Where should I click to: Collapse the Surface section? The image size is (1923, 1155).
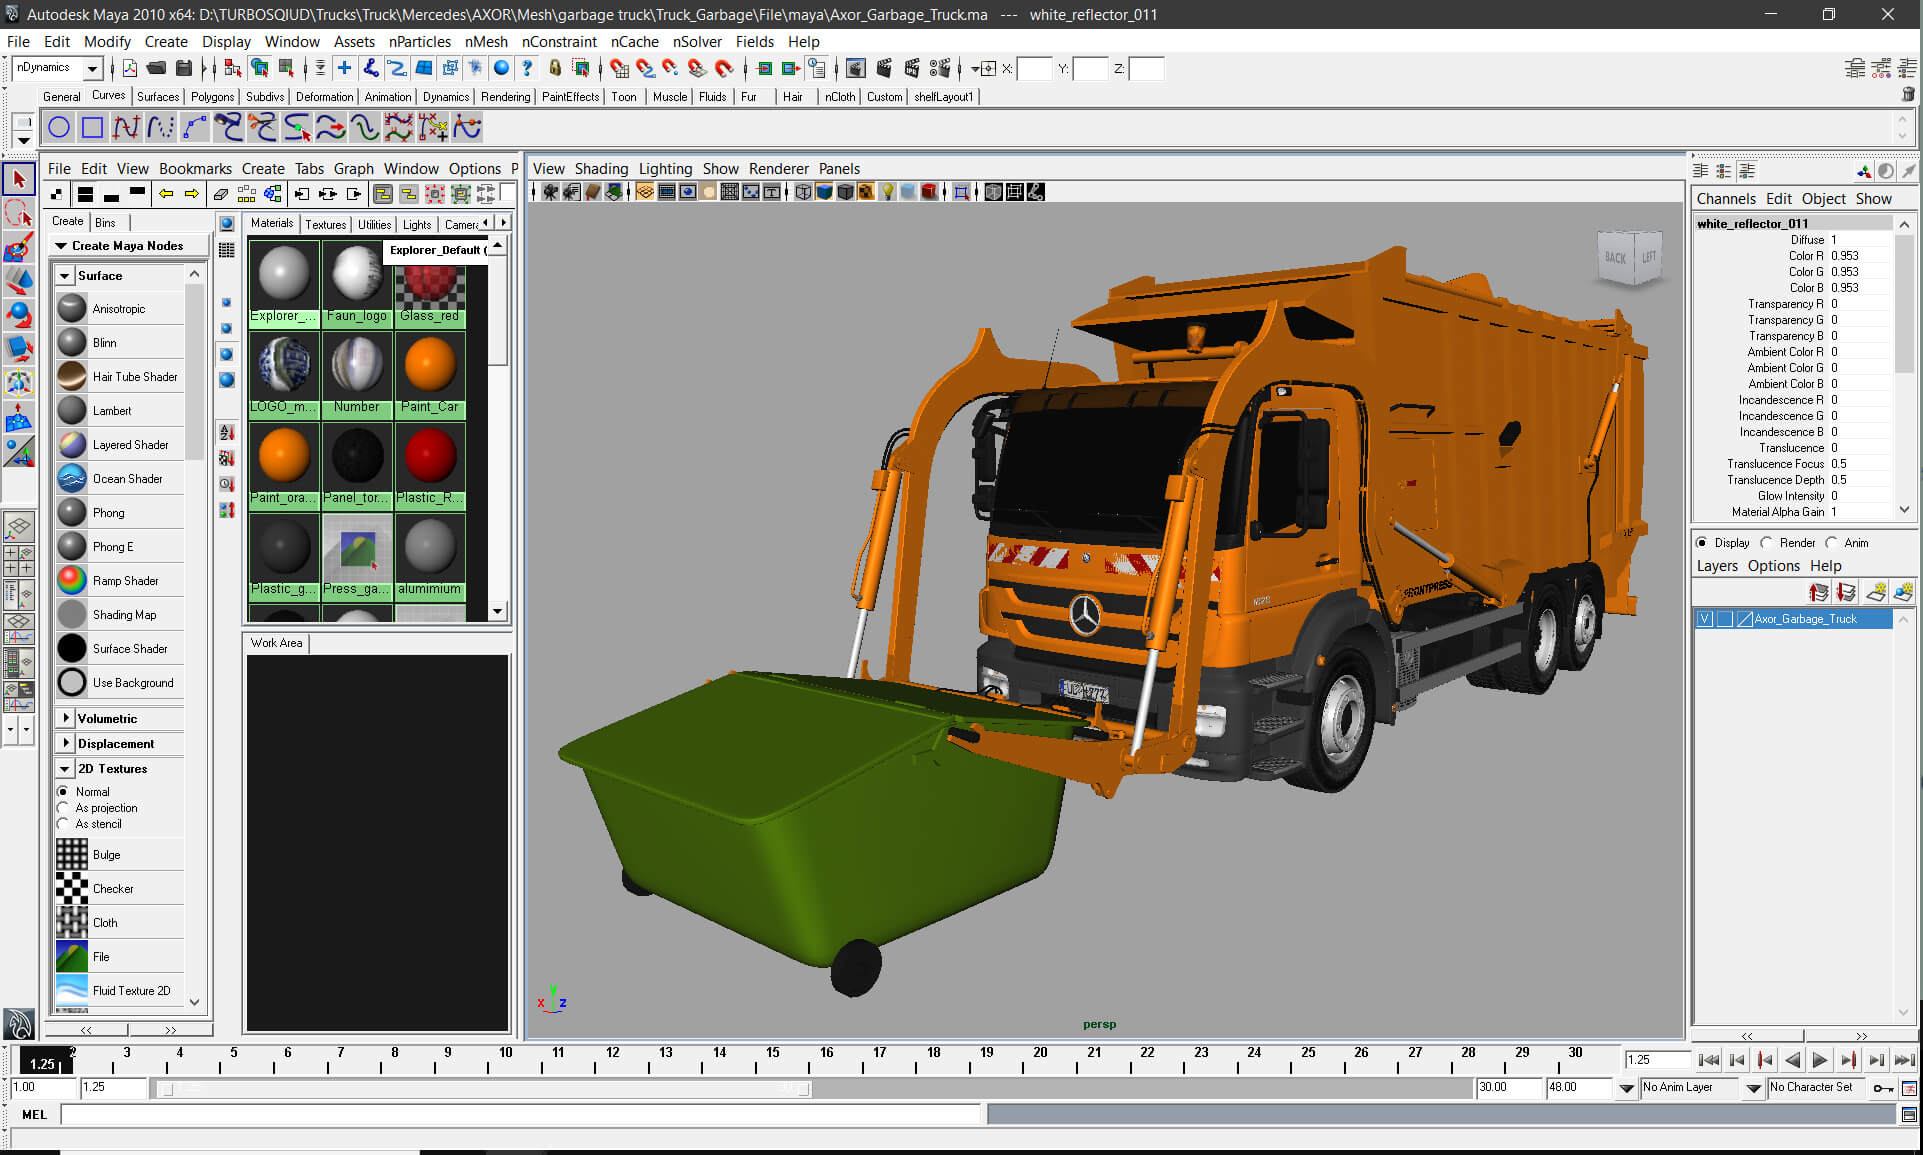(65, 276)
